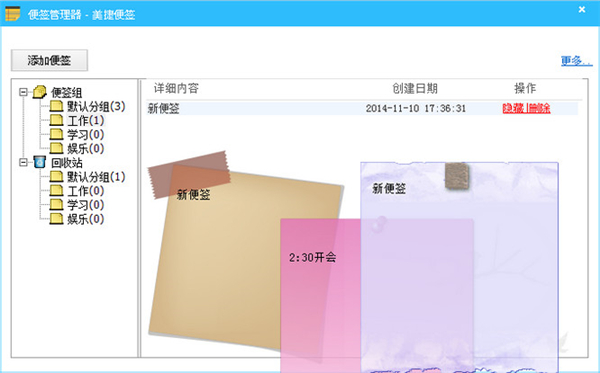Image resolution: width=600 pixels, height=373 pixels.
Task: Collapse the 回收站 tree node
Action: (23, 162)
